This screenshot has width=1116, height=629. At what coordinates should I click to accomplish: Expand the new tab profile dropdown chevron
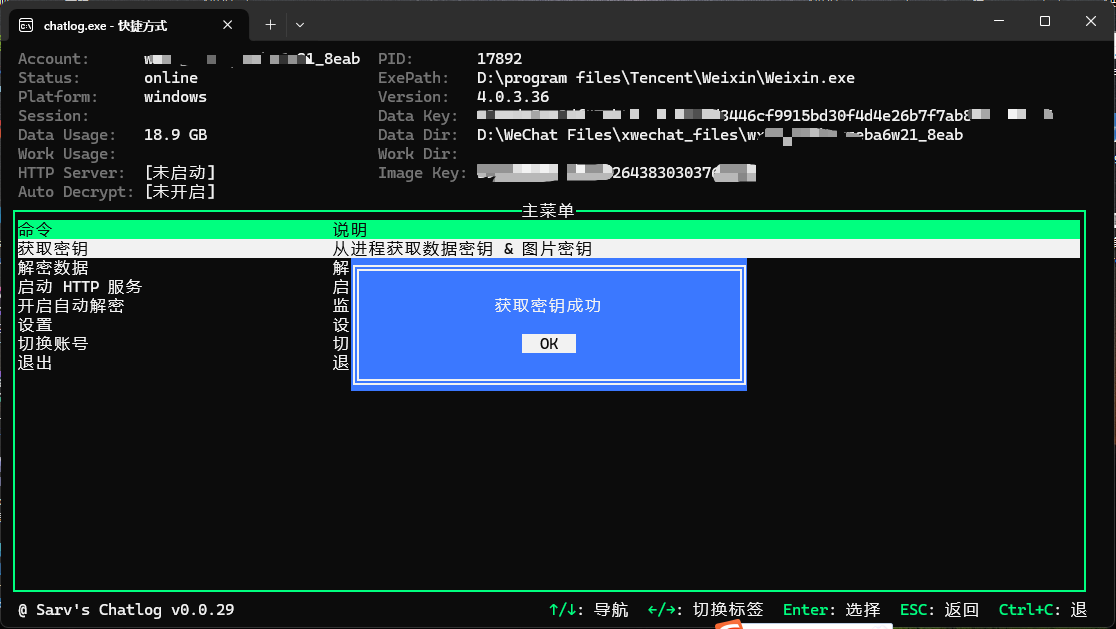coord(300,24)
